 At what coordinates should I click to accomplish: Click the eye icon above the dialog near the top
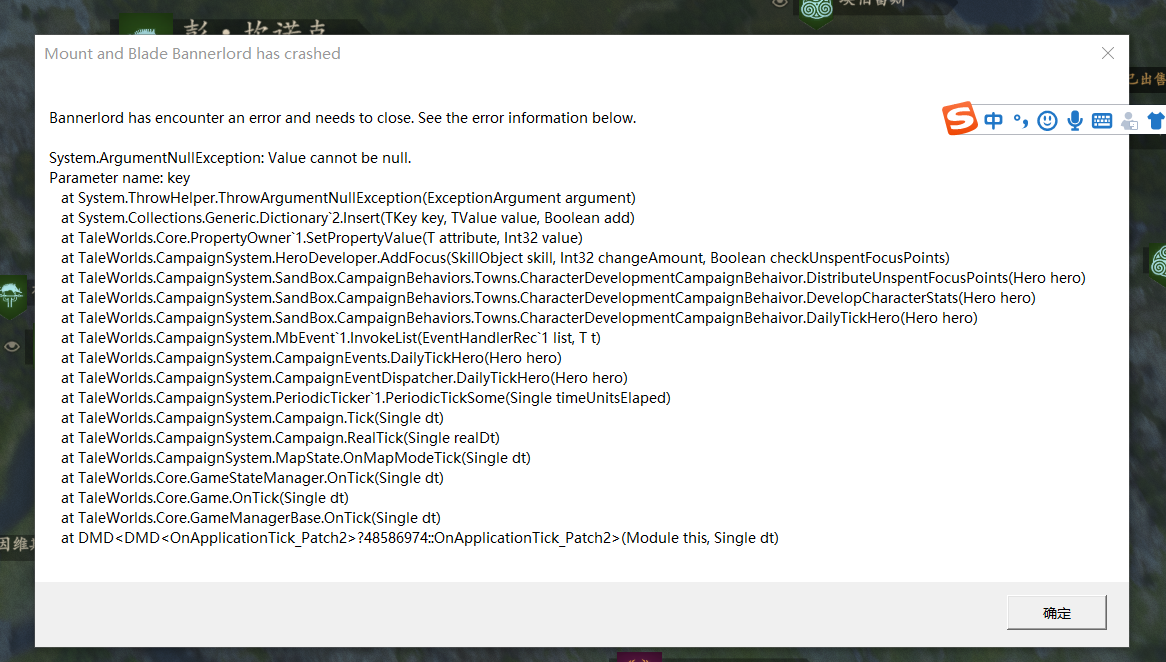point(779,4)
